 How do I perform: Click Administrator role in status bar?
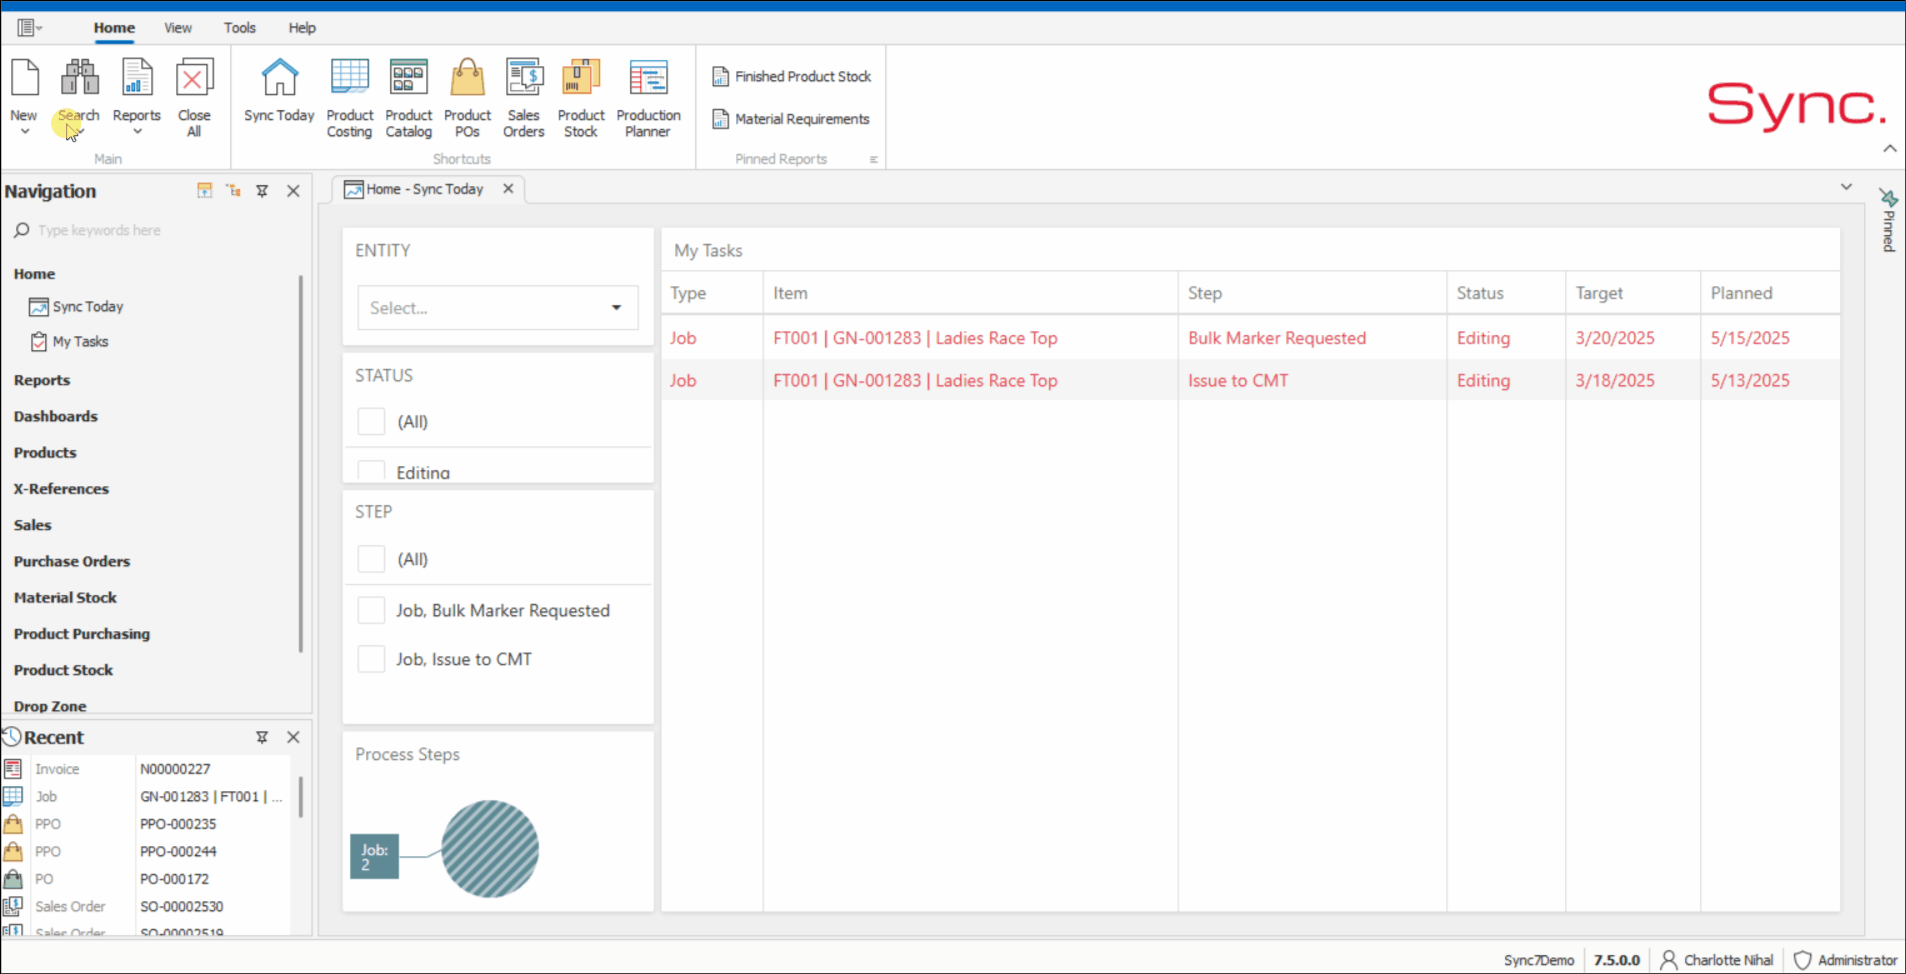click(x=1845, y=960)
